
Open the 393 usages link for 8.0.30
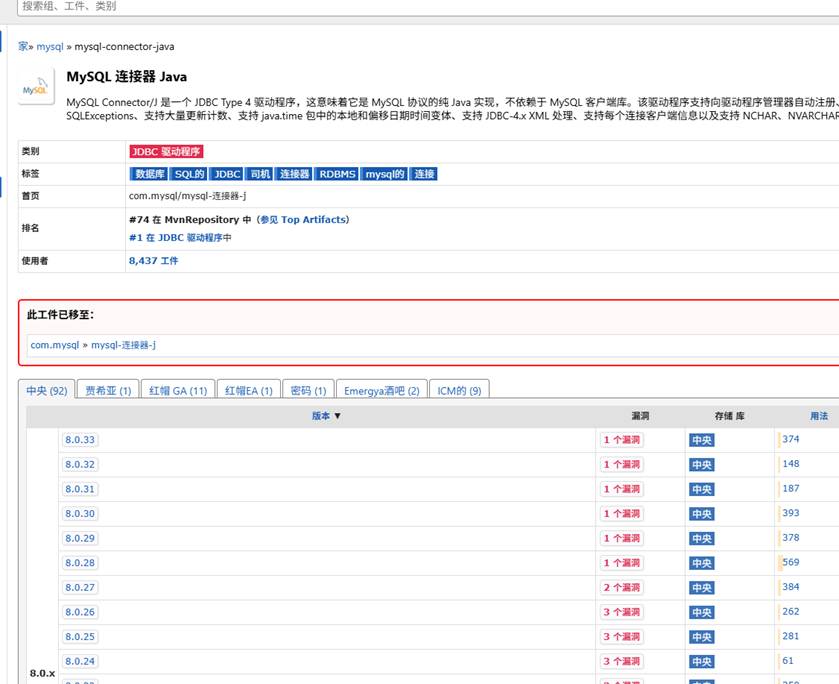tap(790, 513)
